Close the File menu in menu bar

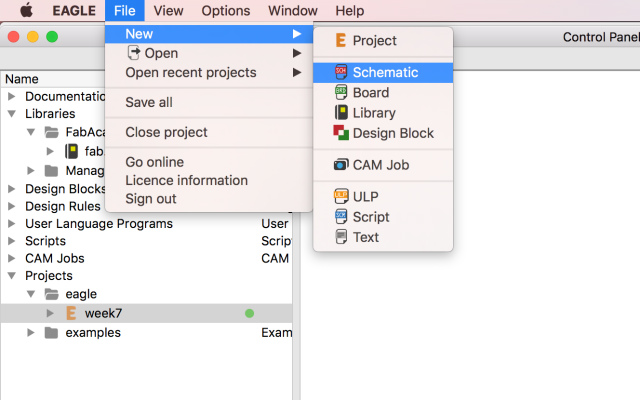[124, 10]
